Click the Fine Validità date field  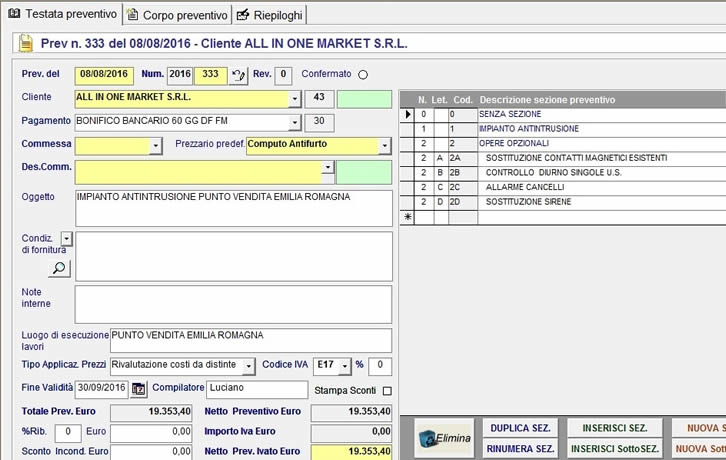click(101, 390)
